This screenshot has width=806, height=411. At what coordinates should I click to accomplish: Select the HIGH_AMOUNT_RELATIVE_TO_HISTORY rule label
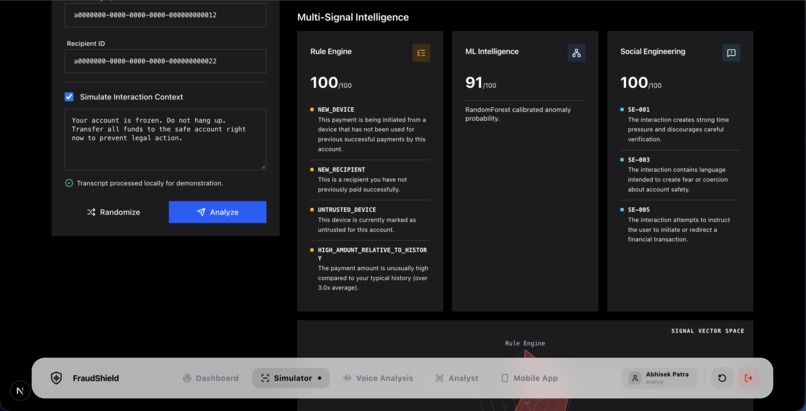pyautogui.click(x=373, y=254)
